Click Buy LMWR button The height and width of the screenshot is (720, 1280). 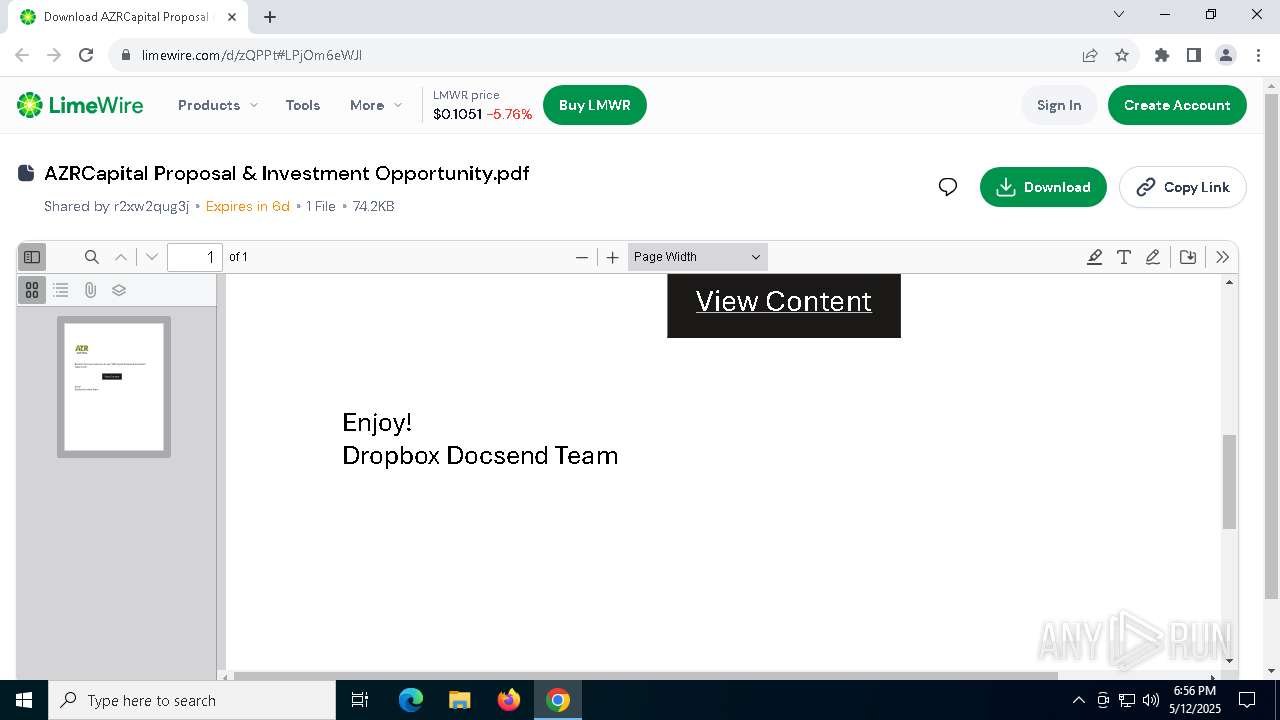[x=595, y=105]
